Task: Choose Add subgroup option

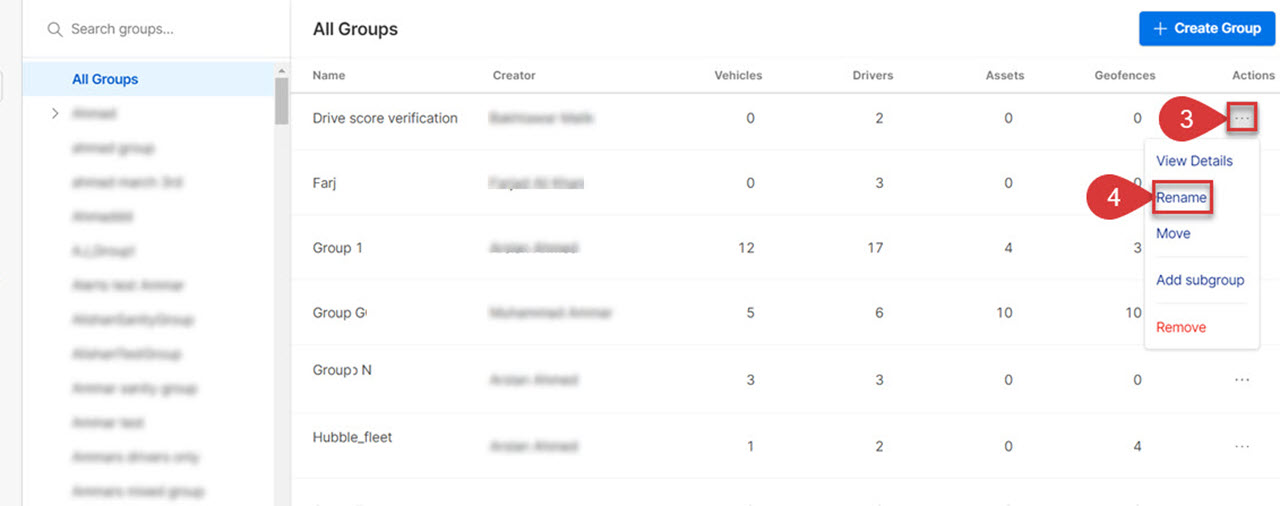Action: click(x=1200, y=280)
